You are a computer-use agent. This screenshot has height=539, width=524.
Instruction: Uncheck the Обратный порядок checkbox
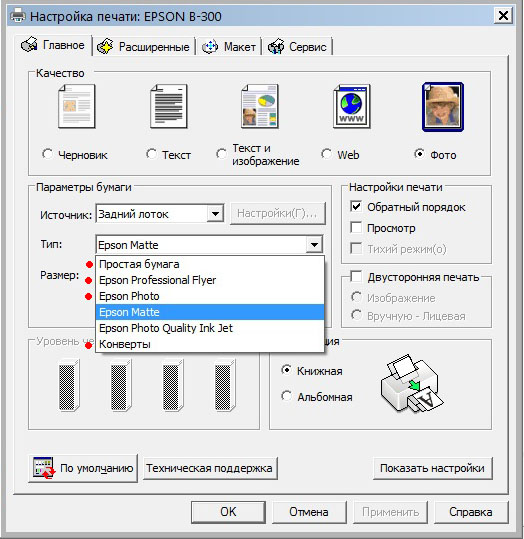click(x=356, y=207)
